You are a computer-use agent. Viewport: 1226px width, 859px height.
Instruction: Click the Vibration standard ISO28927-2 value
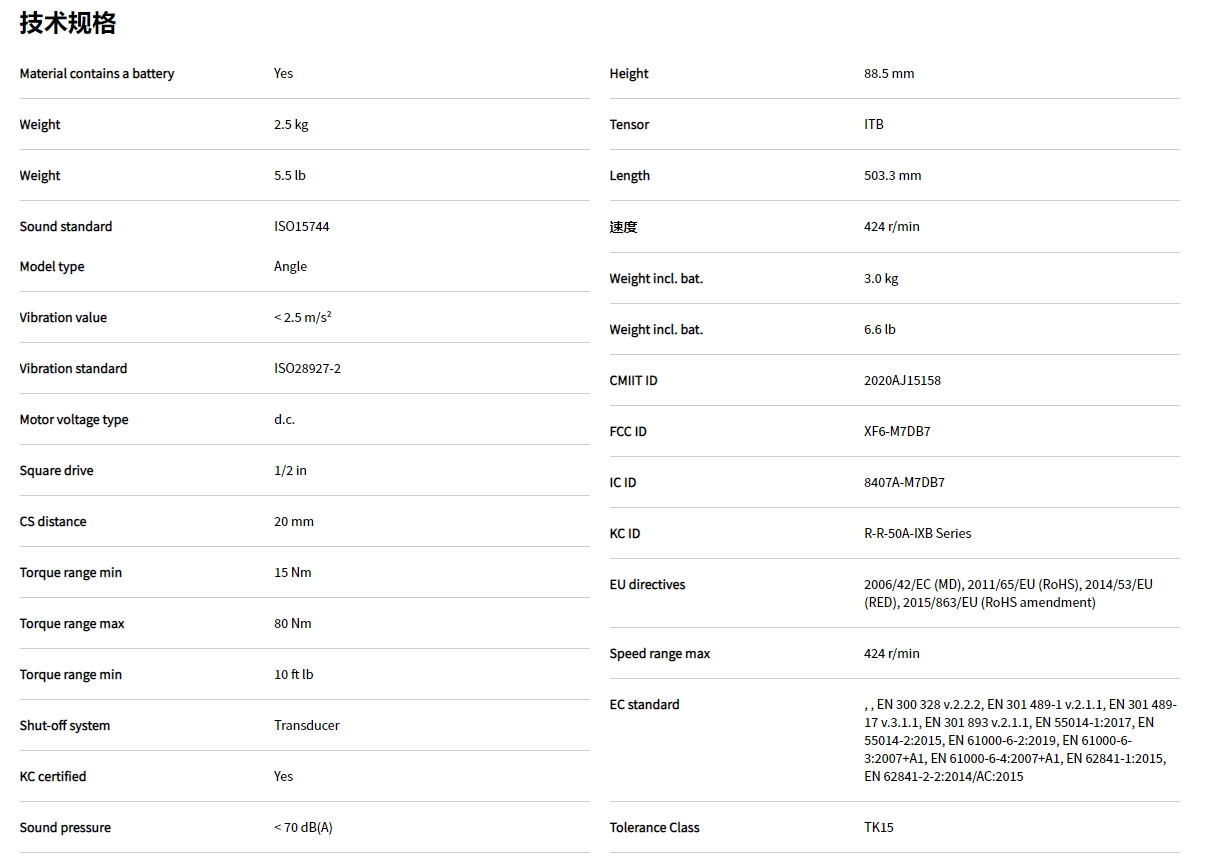coord(307,369)
